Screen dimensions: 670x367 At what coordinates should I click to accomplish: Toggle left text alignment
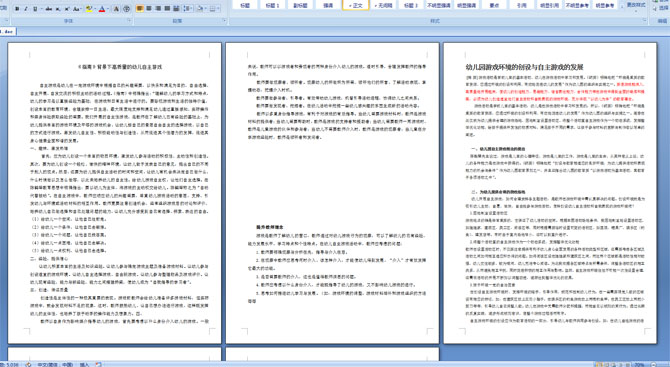[x=140, y=9]
